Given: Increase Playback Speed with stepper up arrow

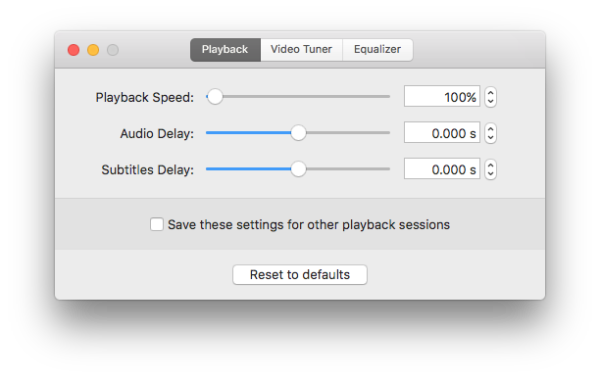Looking at the screenshot, I should point(490,92).
